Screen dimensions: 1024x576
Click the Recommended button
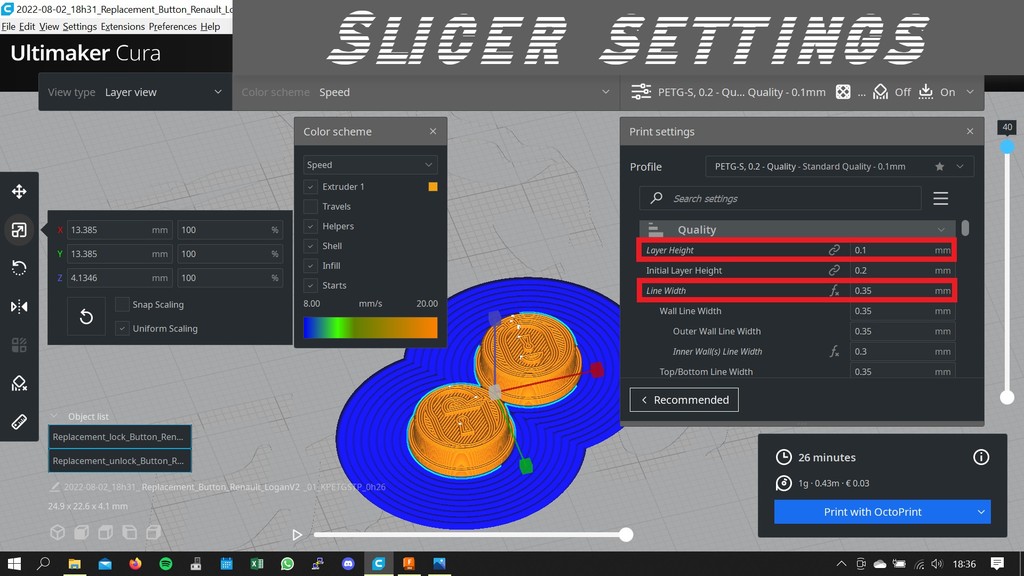point(684,400)
